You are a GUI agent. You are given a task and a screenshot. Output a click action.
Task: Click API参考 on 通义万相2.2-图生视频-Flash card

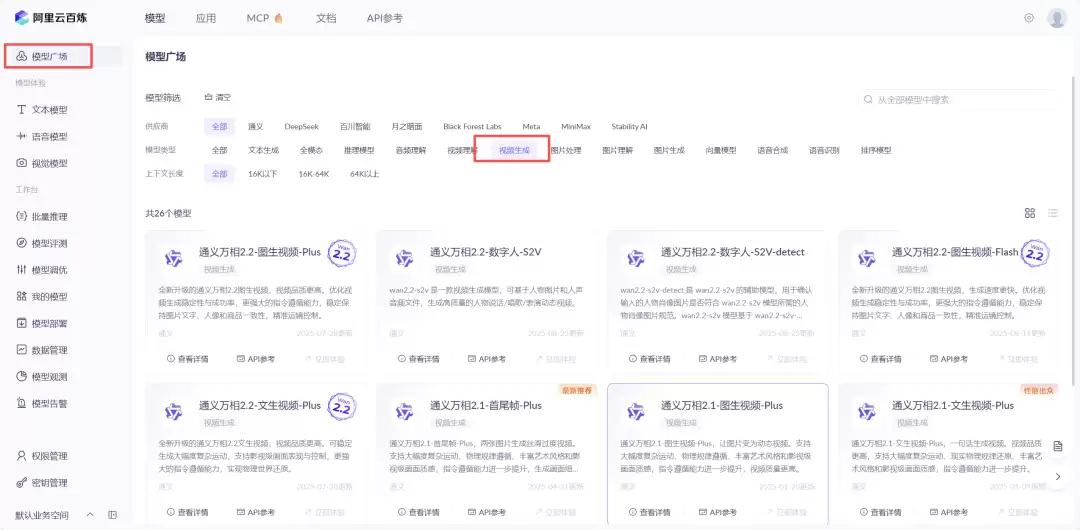tap(949, 359)
